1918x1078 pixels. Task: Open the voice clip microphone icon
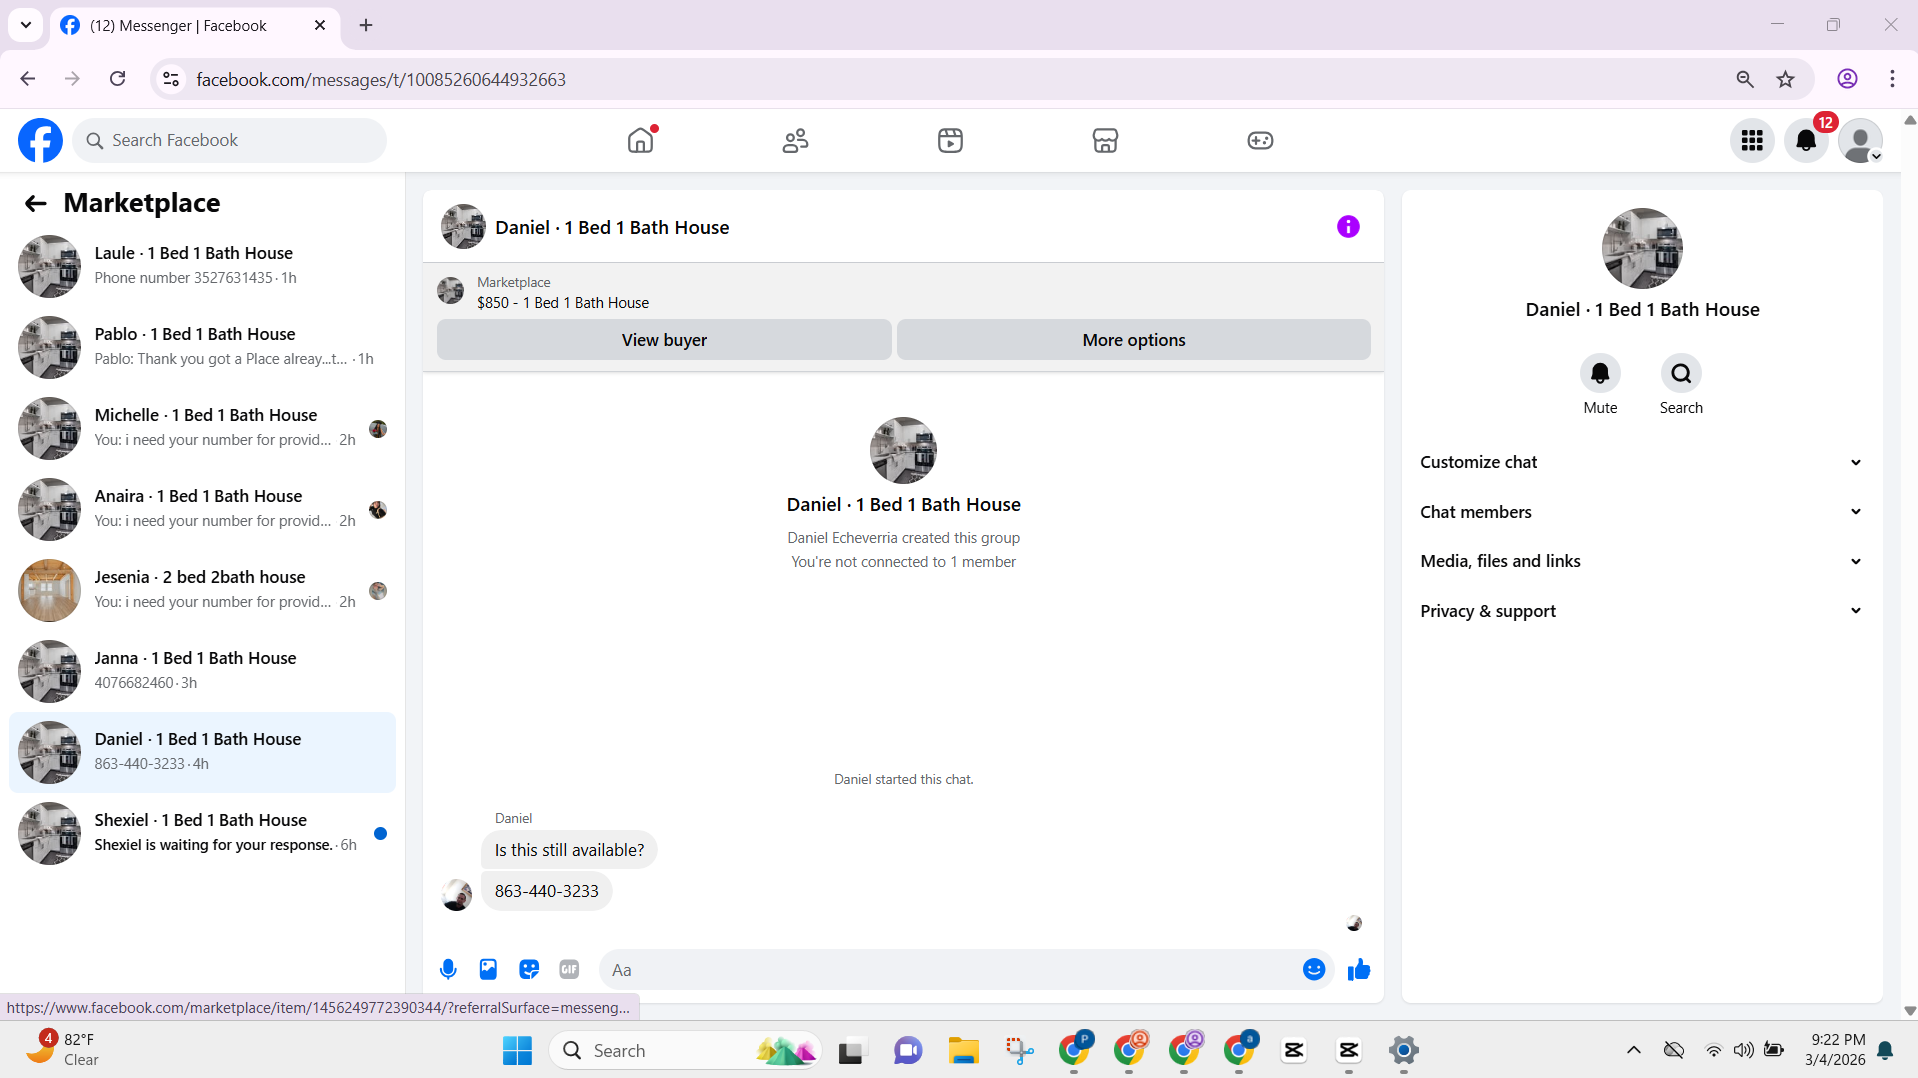[x=448, y=969]
